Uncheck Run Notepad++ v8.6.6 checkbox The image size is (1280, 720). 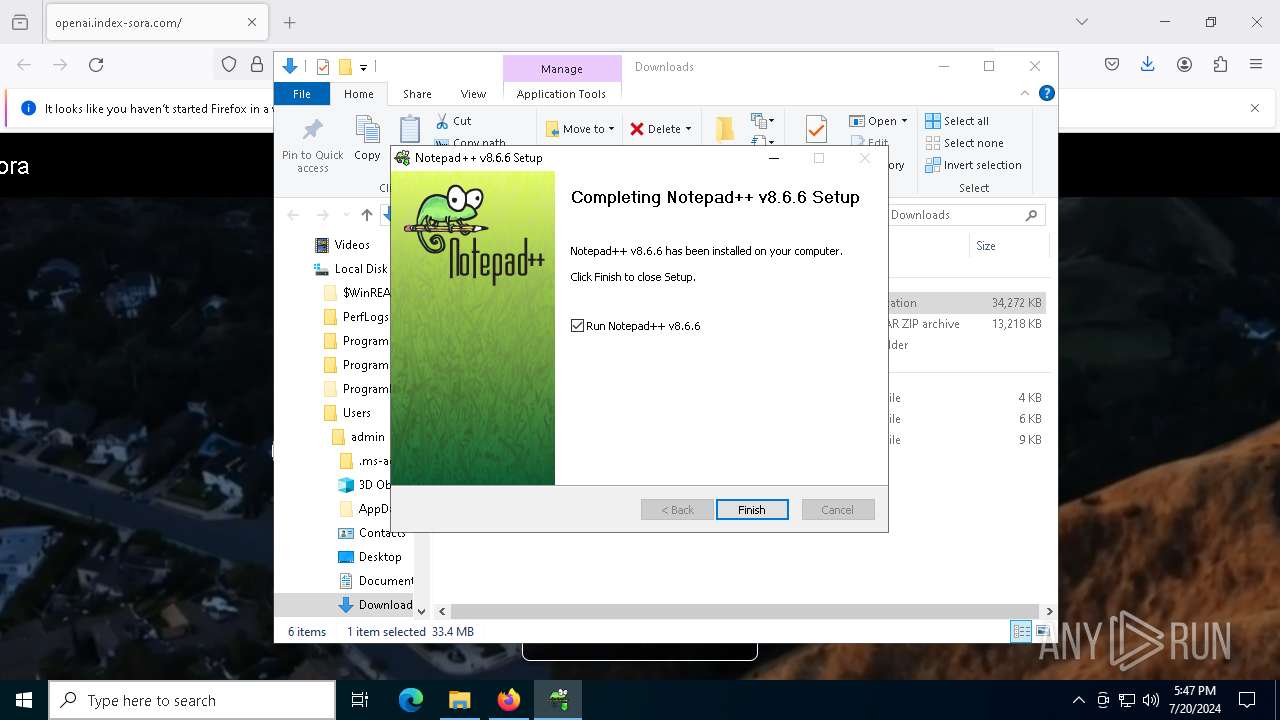coord(577,326)
